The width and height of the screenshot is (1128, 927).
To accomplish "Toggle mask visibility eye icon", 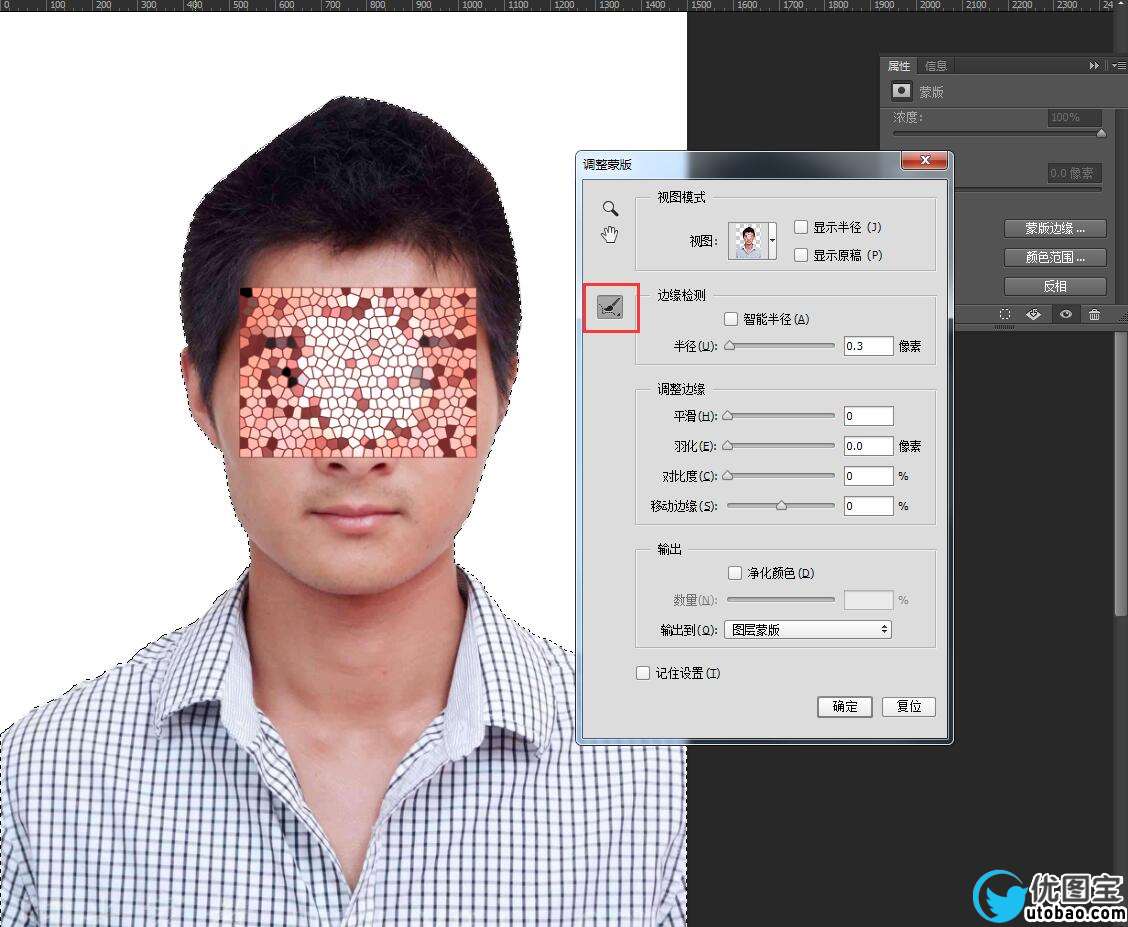I will pos(1065,314).
